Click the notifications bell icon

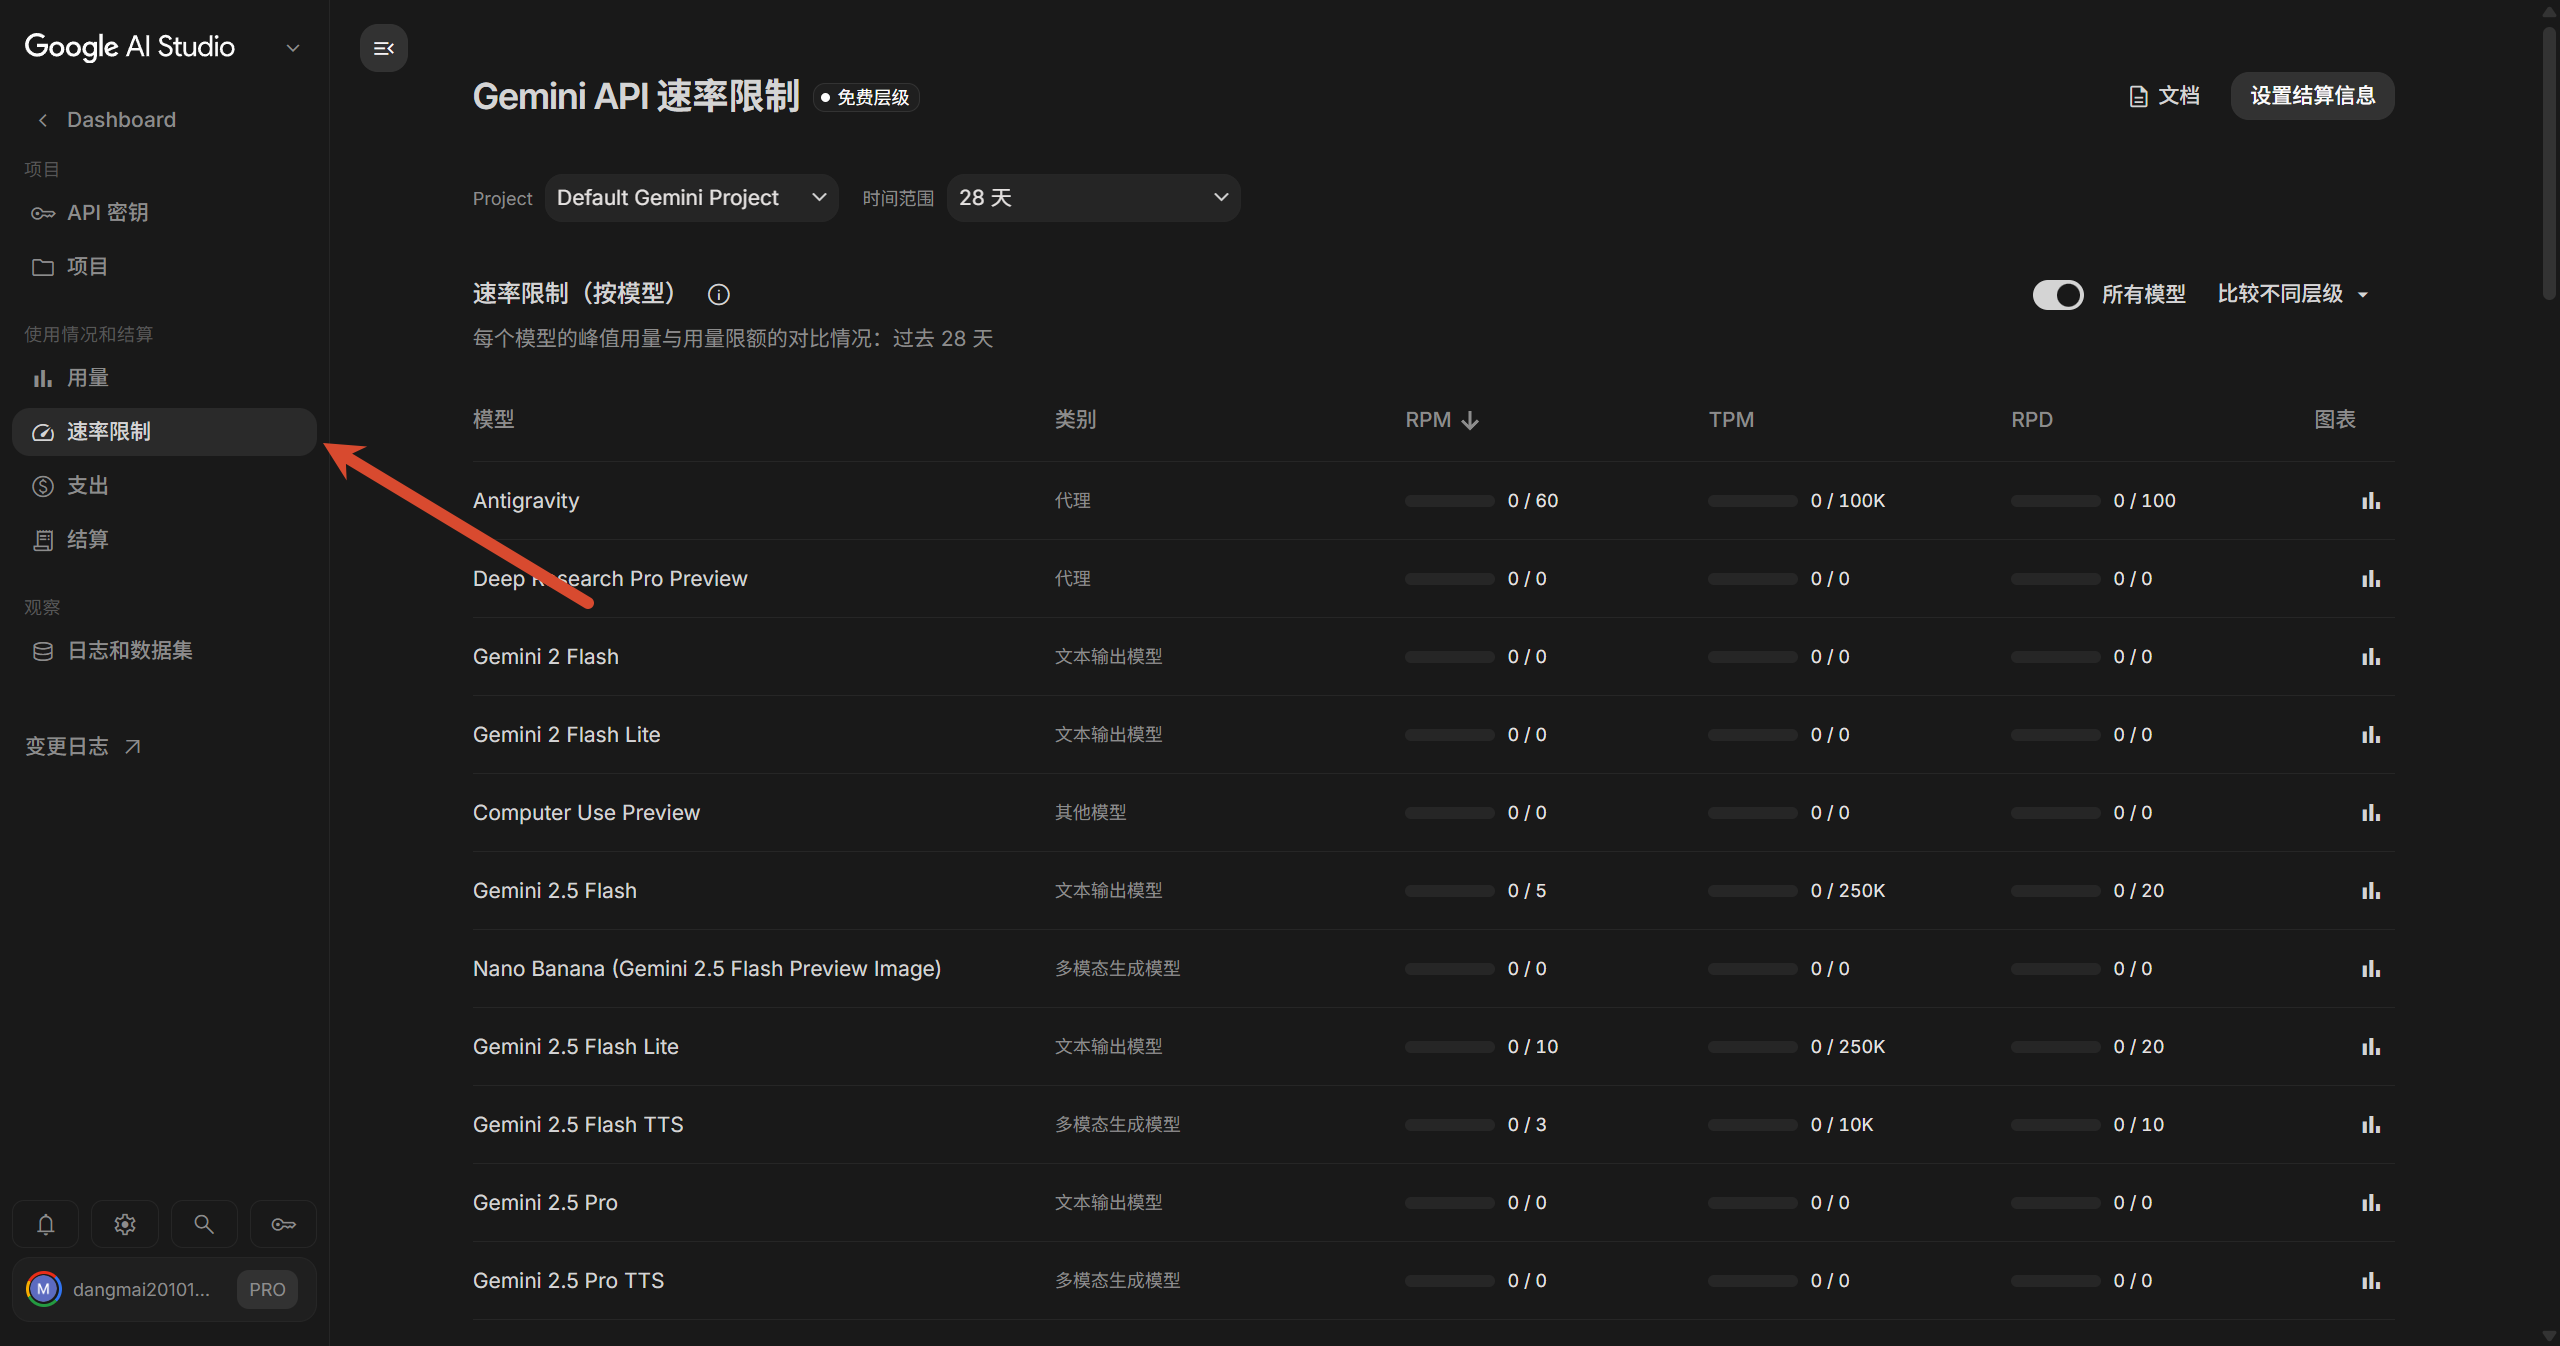(x=46, y=1224)
